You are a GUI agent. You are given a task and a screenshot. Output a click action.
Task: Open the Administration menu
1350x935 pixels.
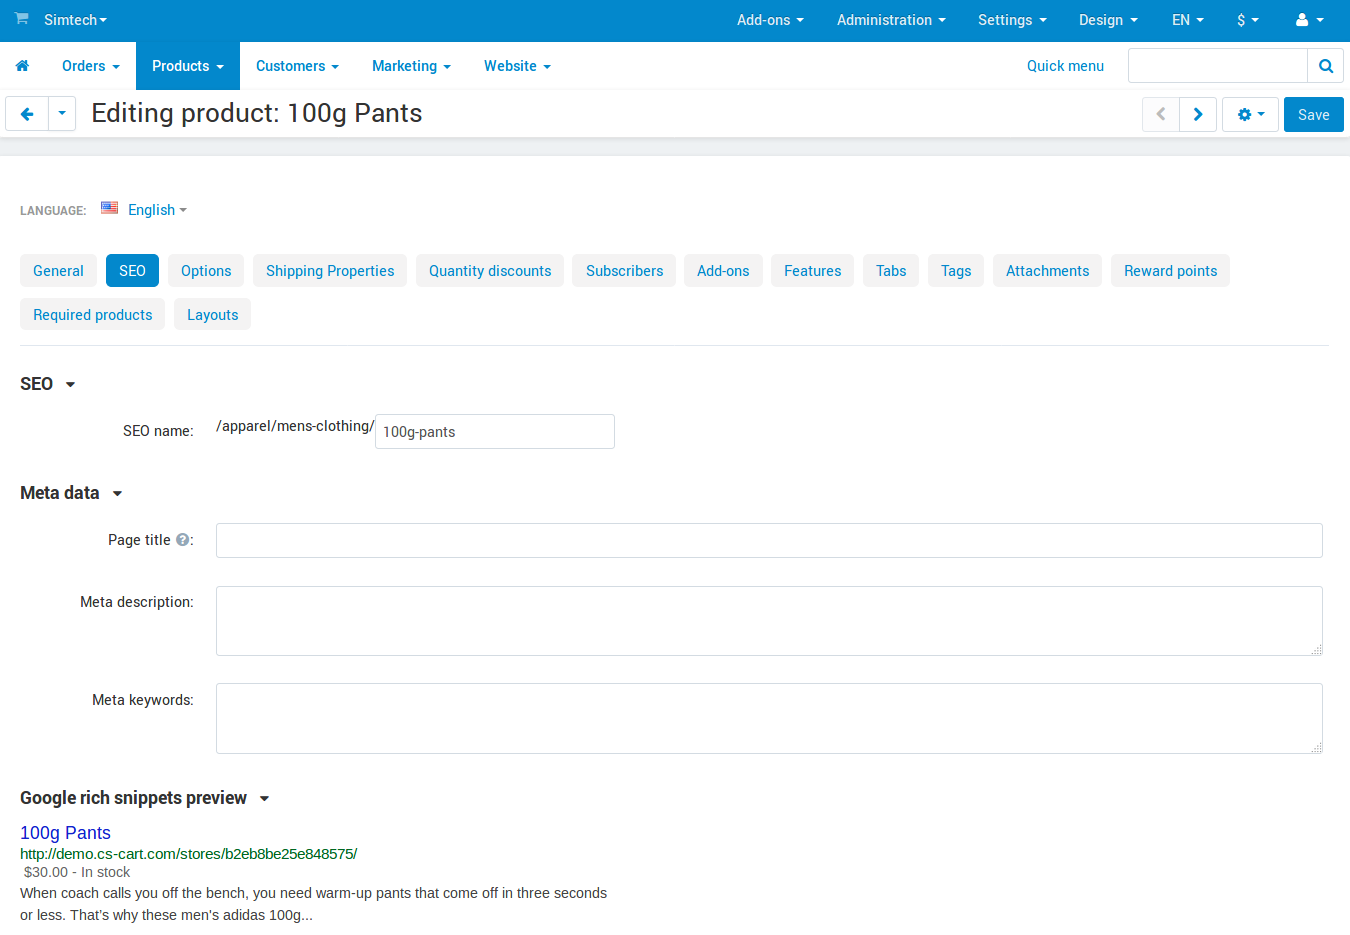pyautogui.click(x=891, y=20)
